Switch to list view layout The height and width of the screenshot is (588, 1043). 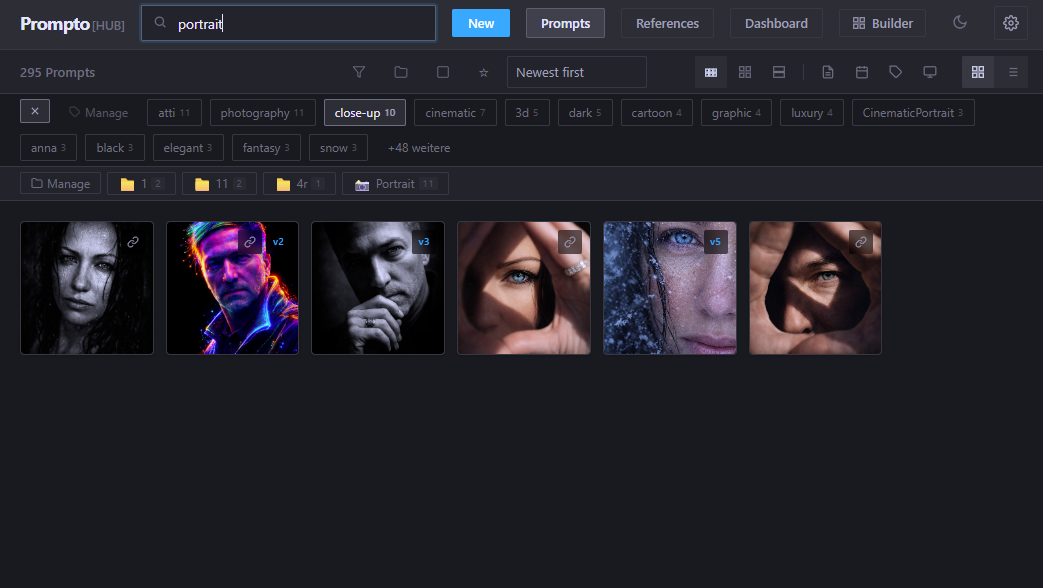point(1014,72)
